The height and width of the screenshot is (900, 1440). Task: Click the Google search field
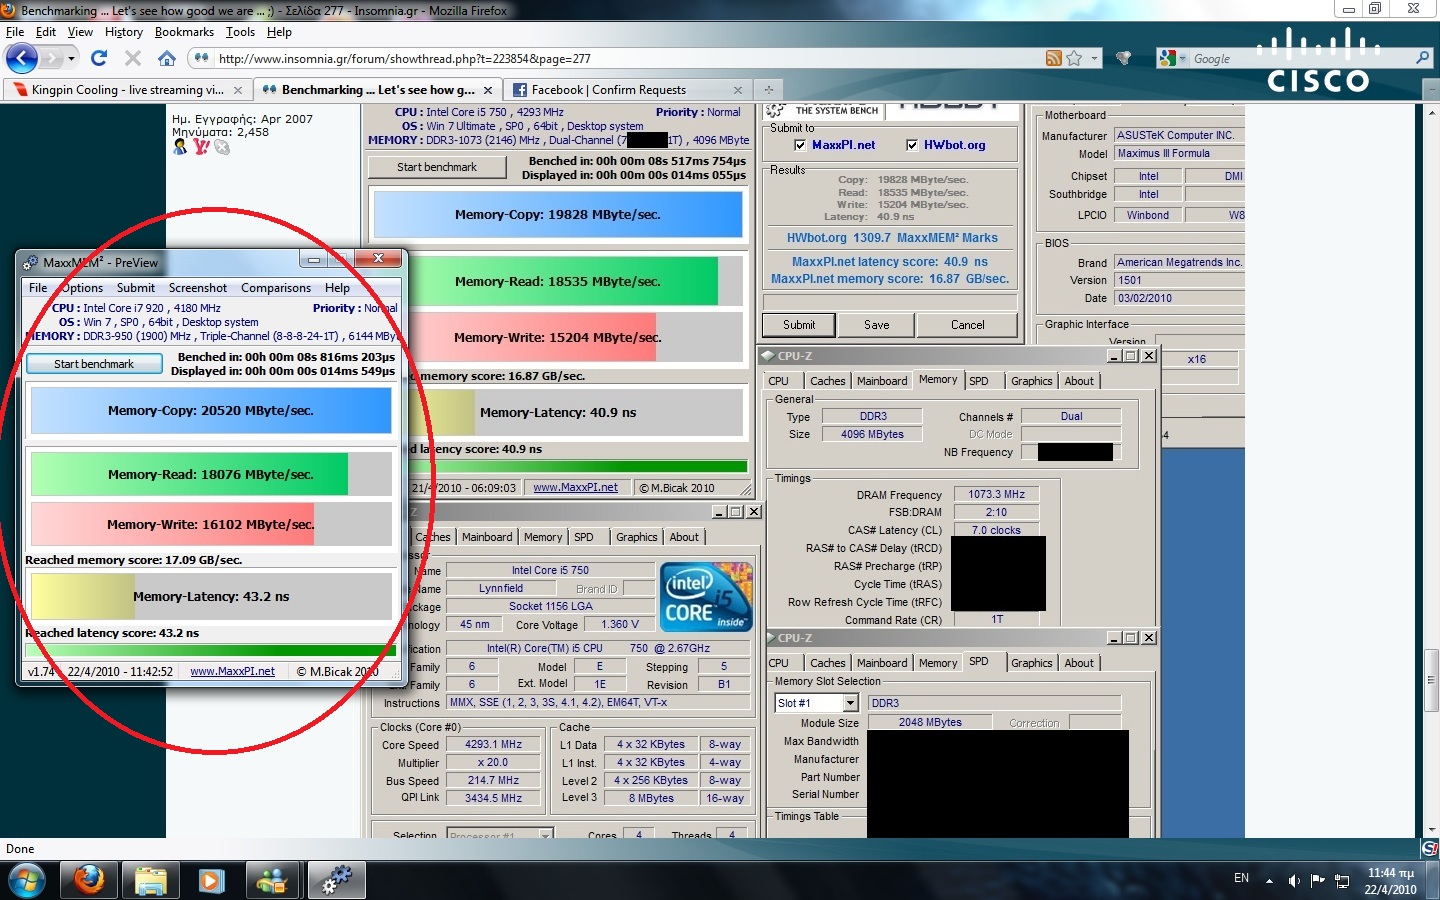1300,58
